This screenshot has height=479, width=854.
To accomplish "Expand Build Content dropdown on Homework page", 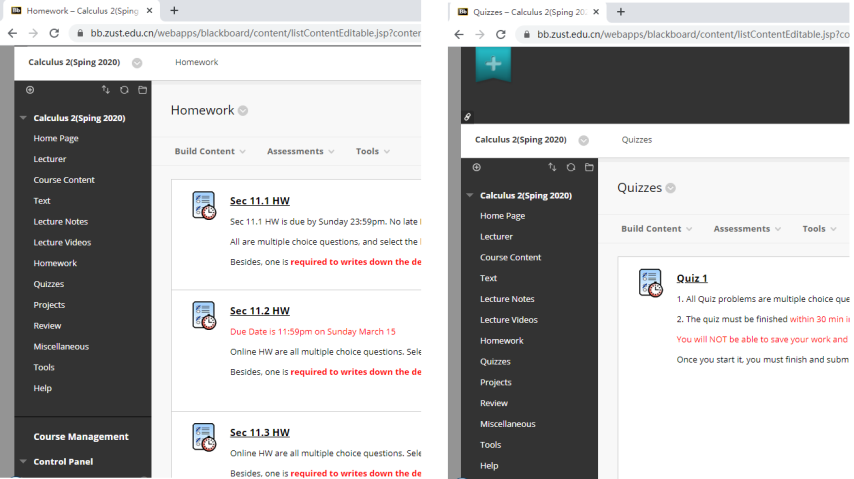I will (210, 151).
